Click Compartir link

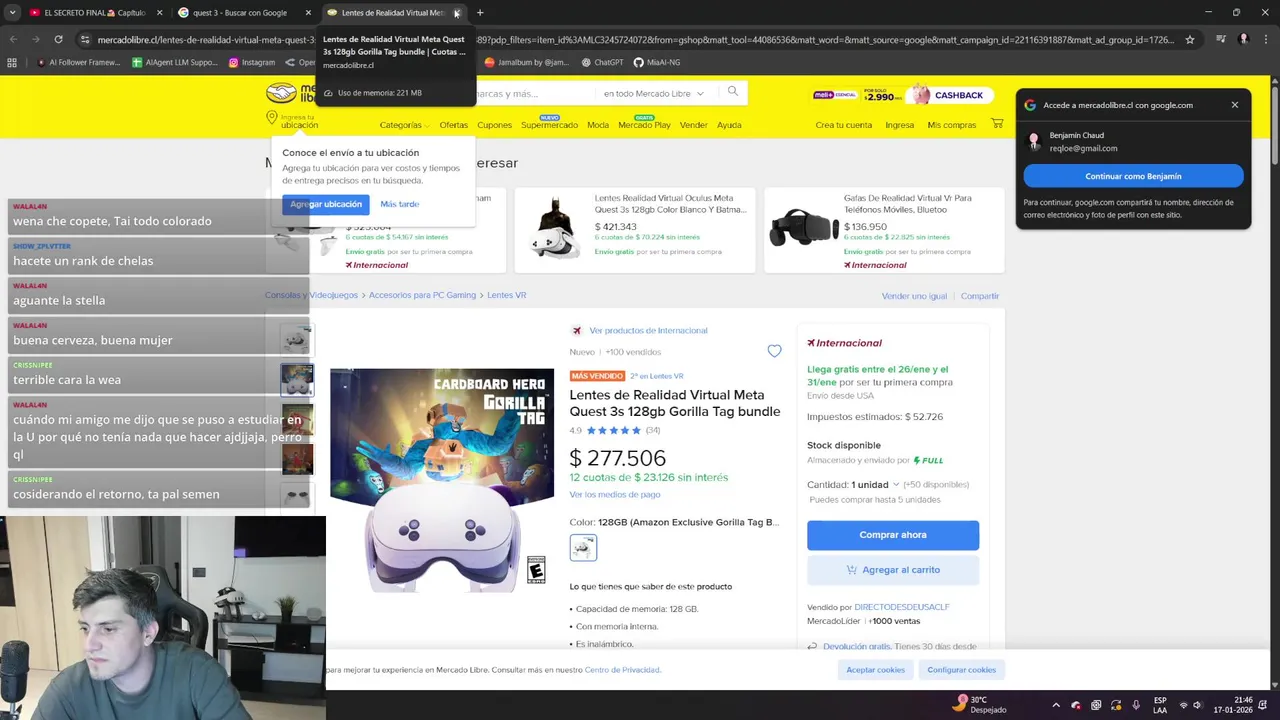click(x=980, y=296)
